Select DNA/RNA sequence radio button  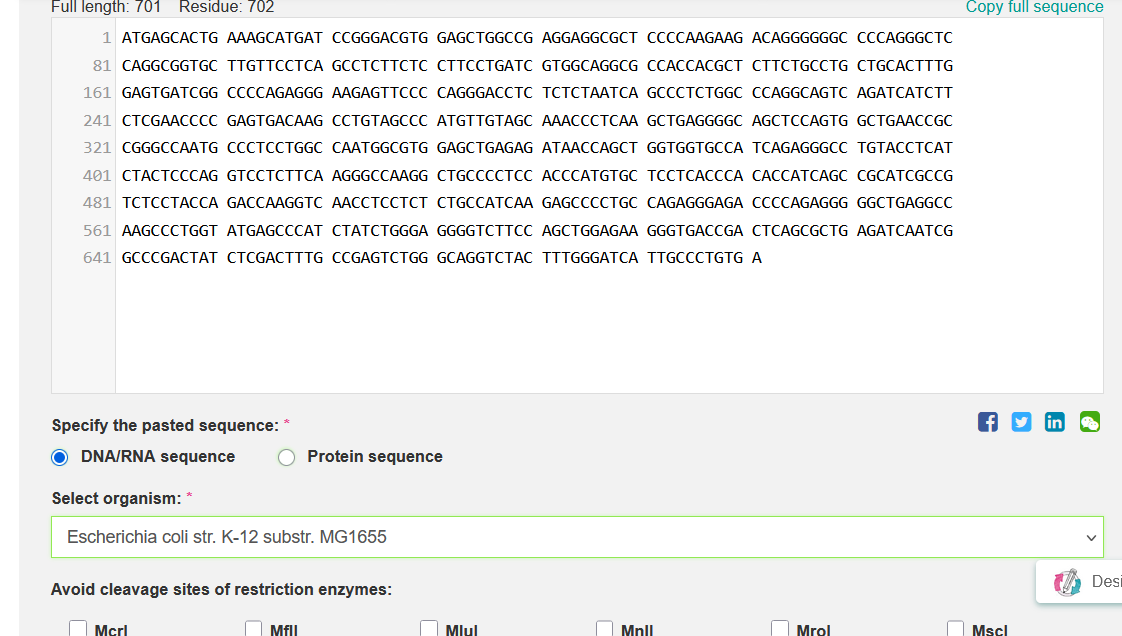pos(60,457)
